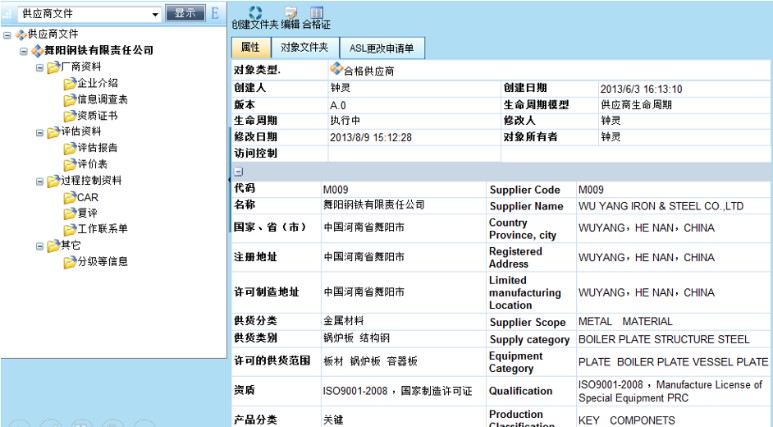This screenshot has width=773, height=427.
Task: Click the CAR folder icon
Action: pos(70,198)
